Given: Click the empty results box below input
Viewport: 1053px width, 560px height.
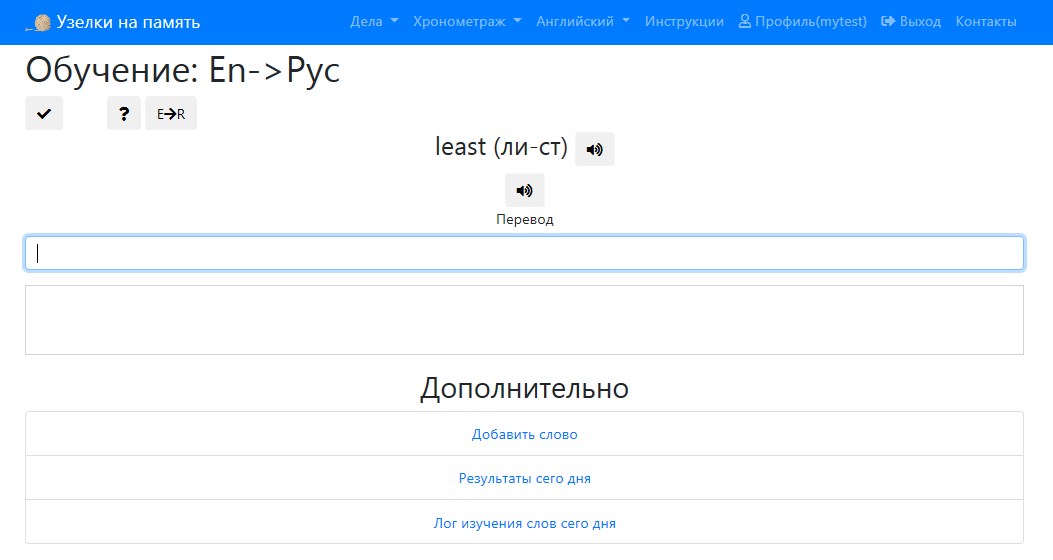Looking at the screenshot, I should pos(524,320).
